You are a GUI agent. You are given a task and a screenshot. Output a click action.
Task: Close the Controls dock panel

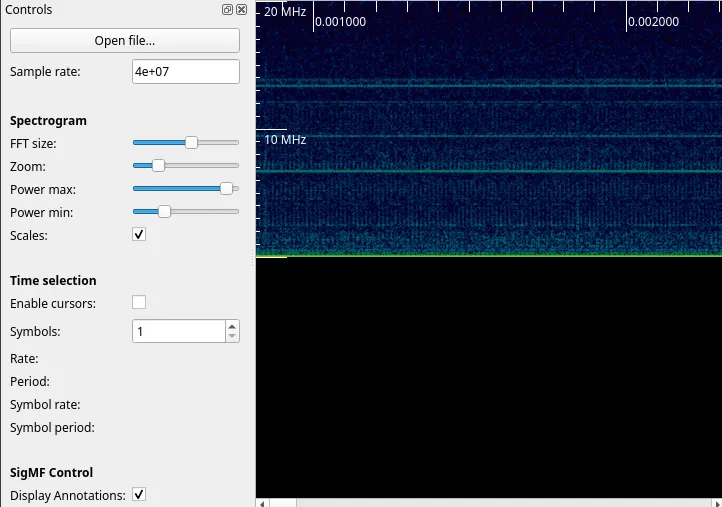click(241, 10)
